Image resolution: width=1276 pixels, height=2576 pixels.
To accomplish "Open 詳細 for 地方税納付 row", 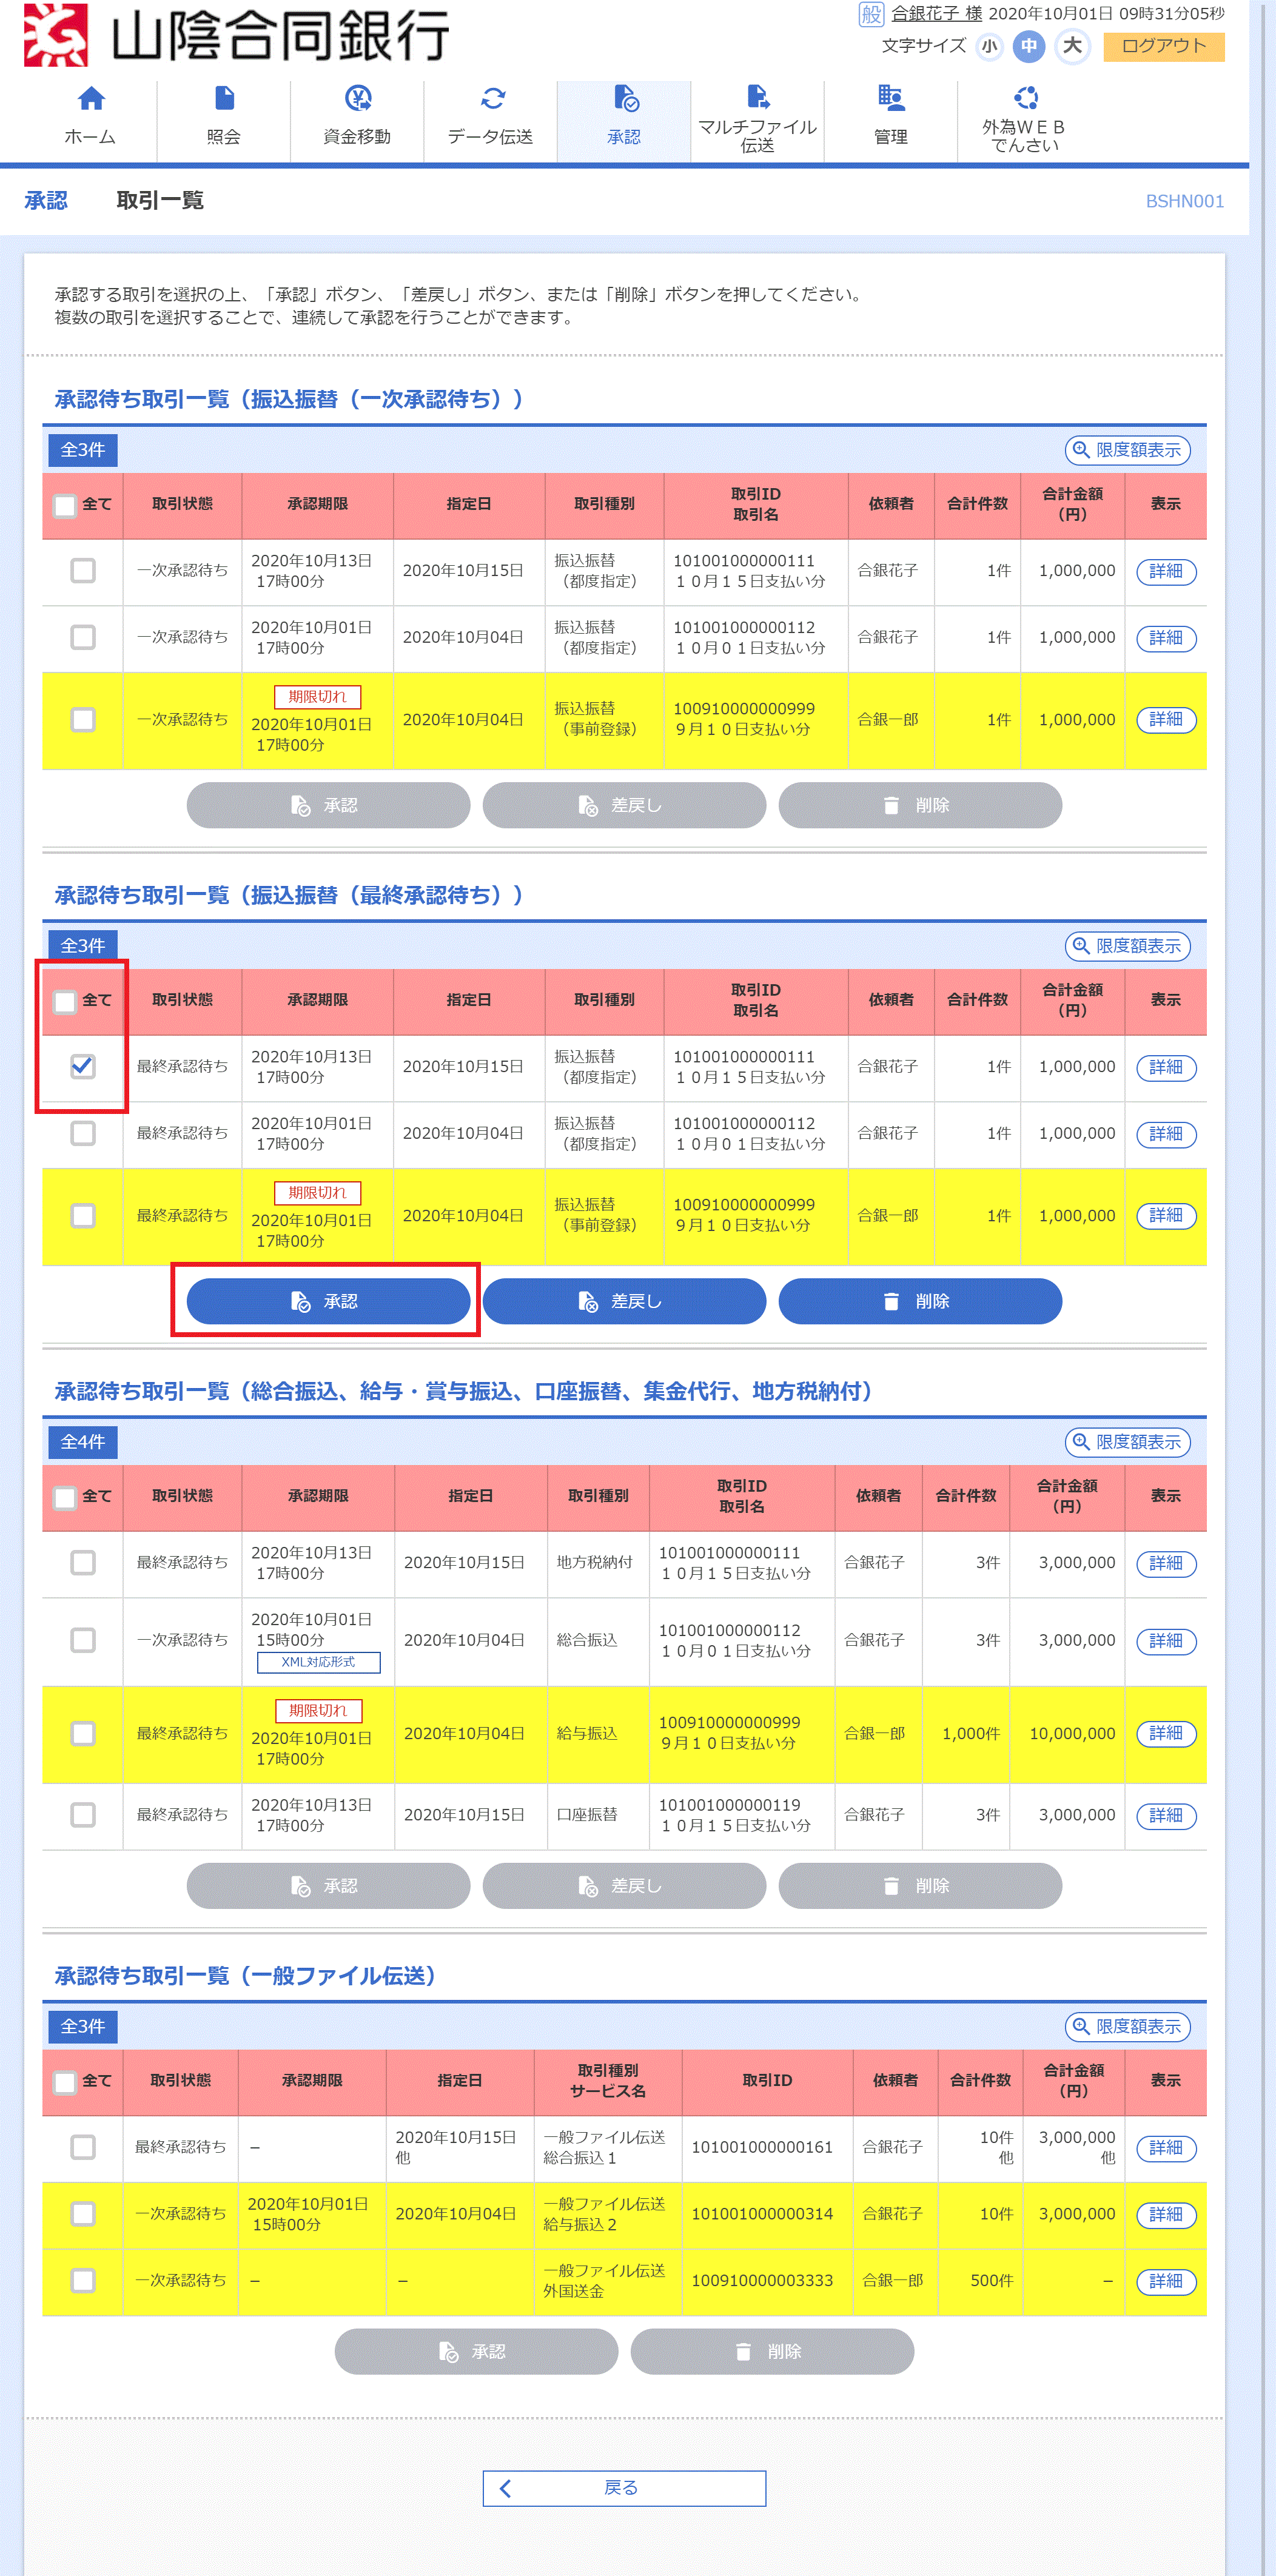I will click(1166, 1563).
